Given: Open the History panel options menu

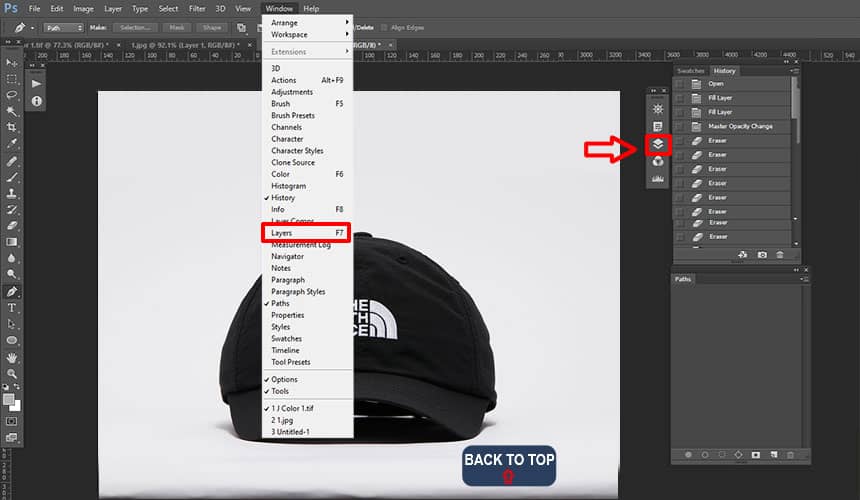Looking at the screenshot, I should click(x=795, y=71).
